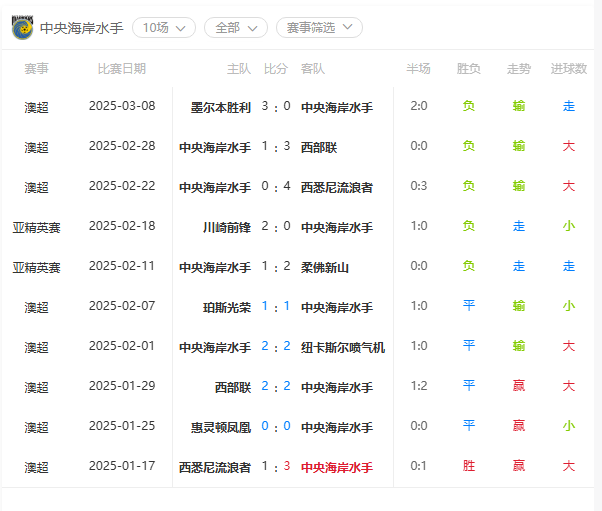Click the 客队 column header
The height and width of the screenshot is (511, 602).
pyautogui.click(x=313, y=69)
